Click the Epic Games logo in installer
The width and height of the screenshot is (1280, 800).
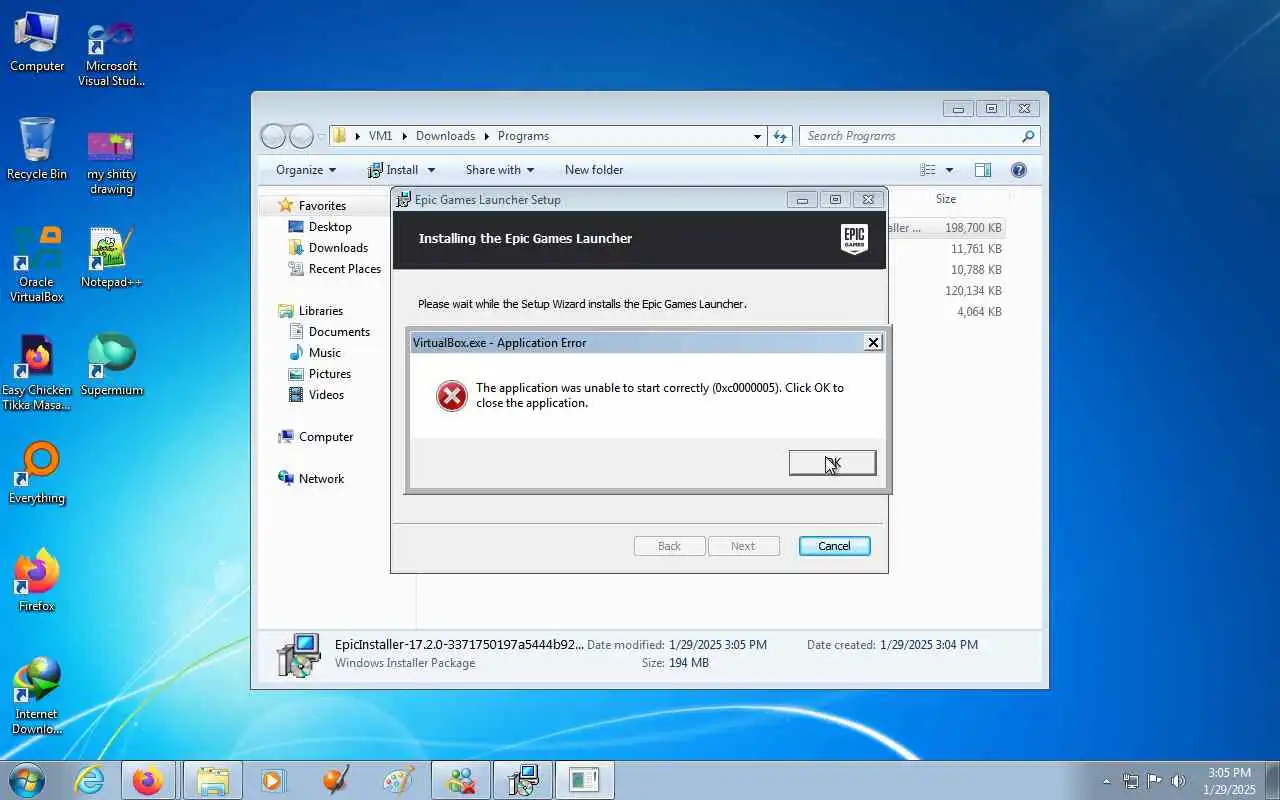pyautogui.click(x=854, y=239)
